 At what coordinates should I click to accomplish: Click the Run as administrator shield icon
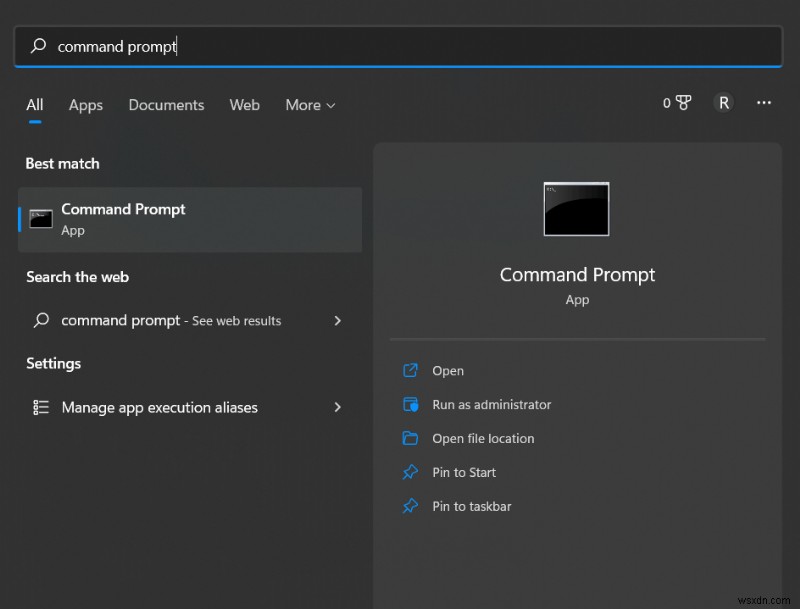410,404
